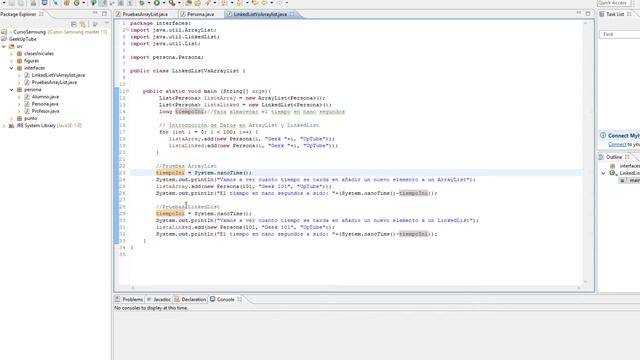This screenshot has height=360, width=640.
Task: Toggle Link with Editor in Package Explorer
Action: tap(83, 24)
